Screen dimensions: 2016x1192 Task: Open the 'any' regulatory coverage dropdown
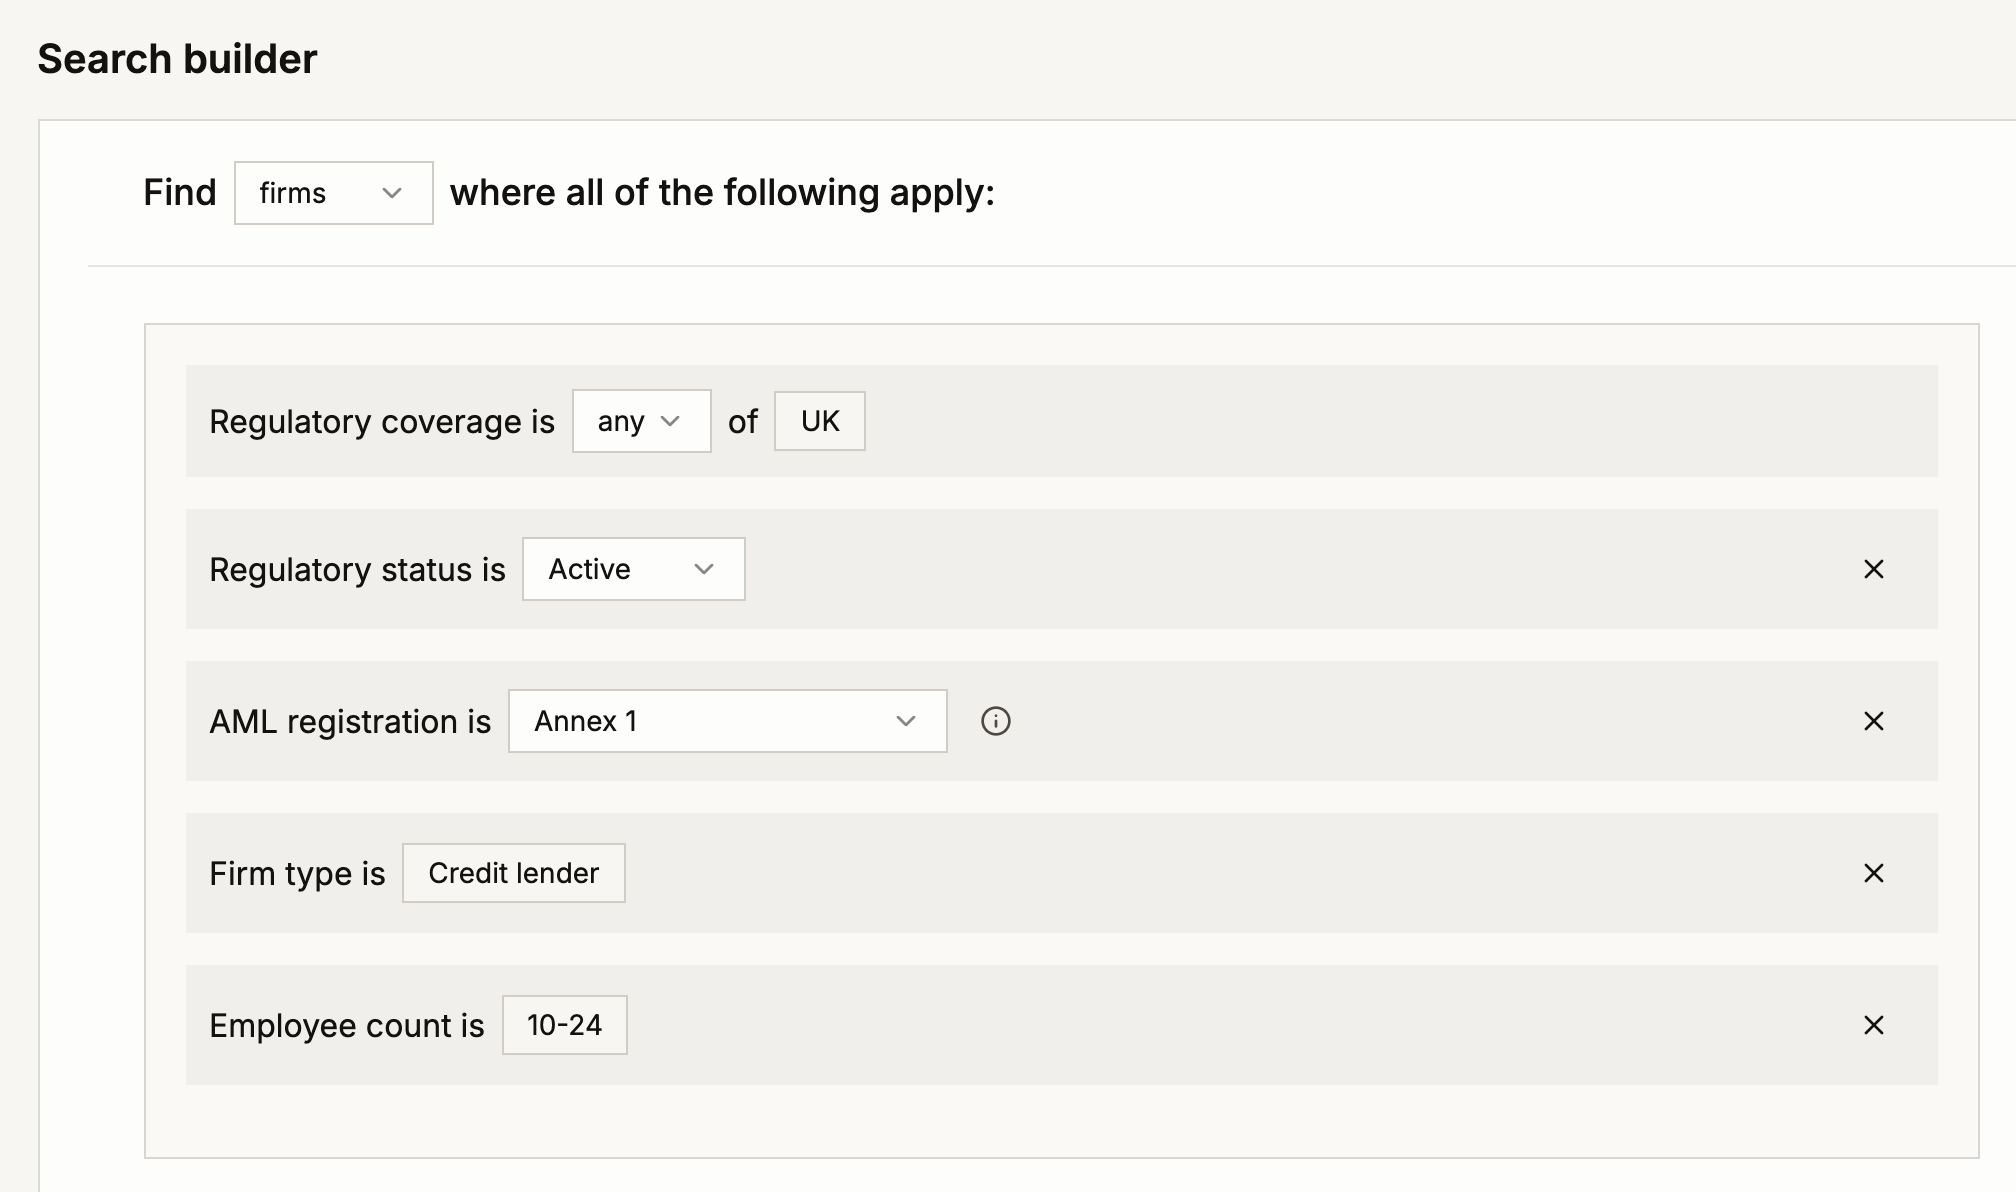(x=641, y=421)
